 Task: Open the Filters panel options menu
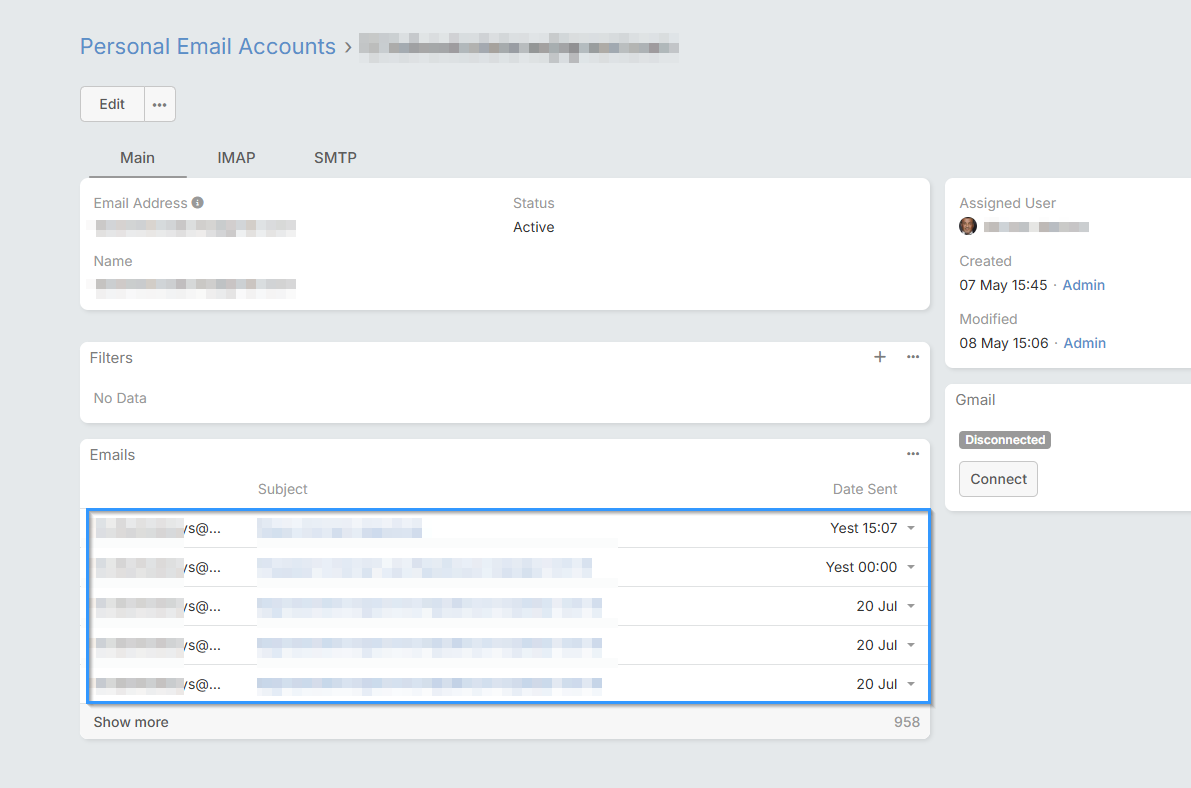(913, 357)
